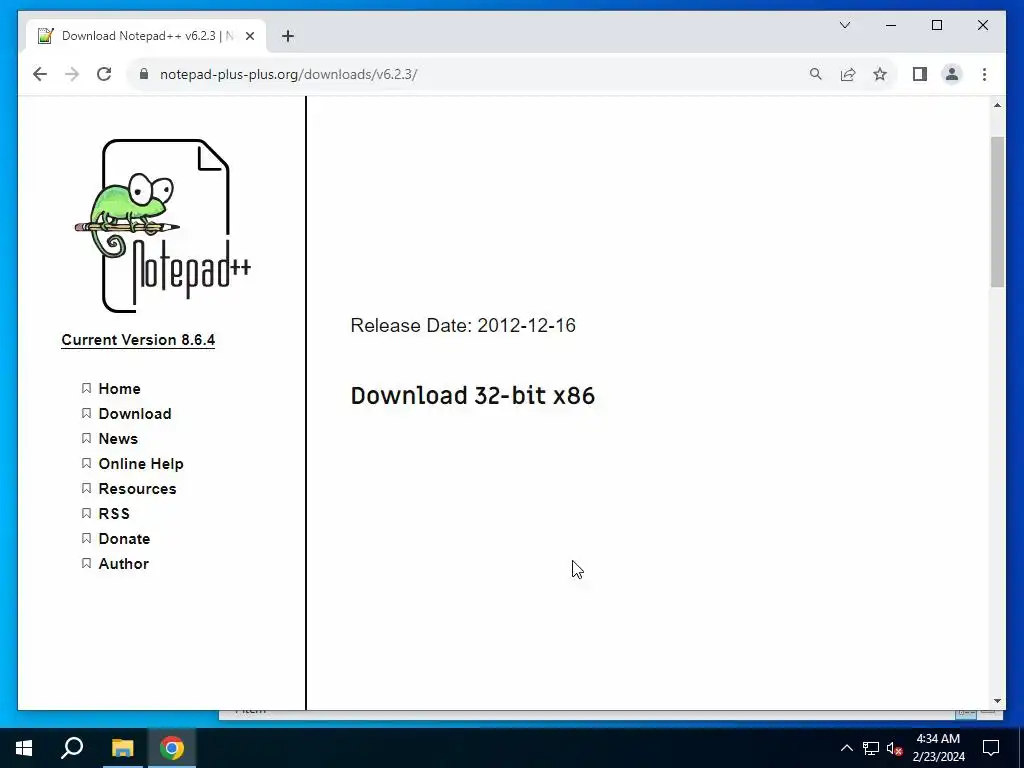Open the Download menu link

(135, 413)
